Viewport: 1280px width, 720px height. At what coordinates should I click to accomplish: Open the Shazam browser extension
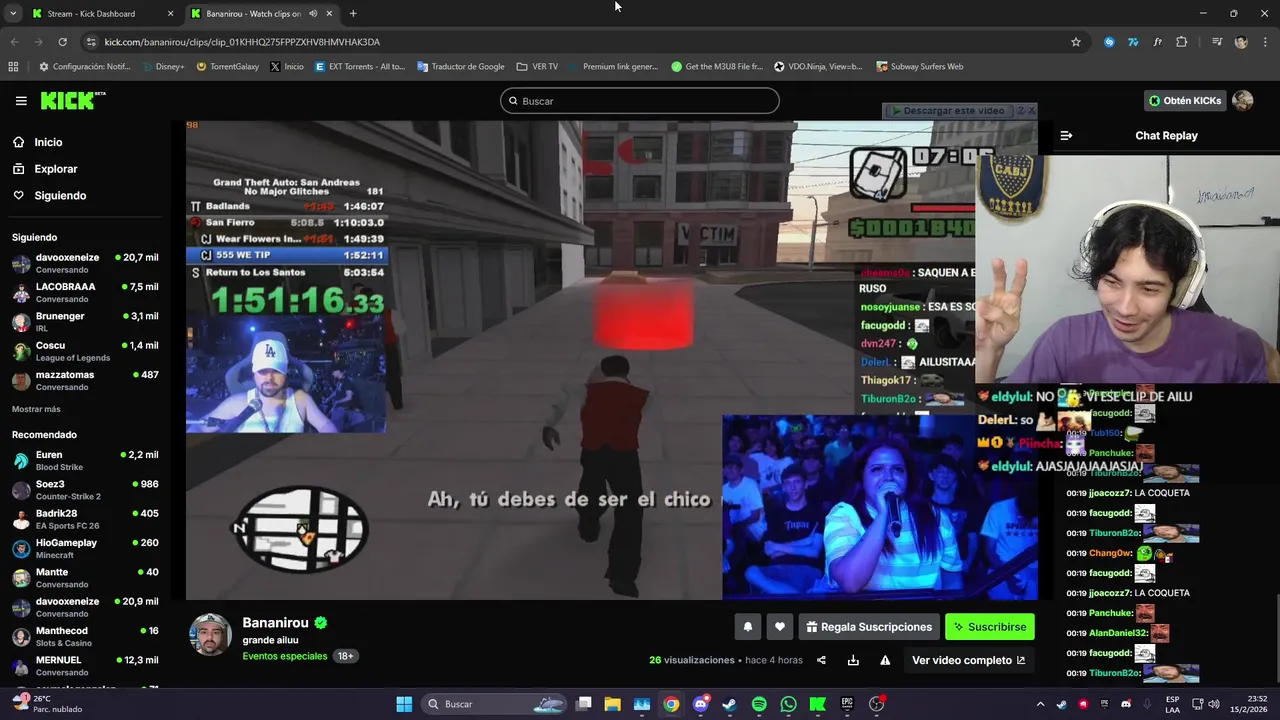coord(1109,42)
